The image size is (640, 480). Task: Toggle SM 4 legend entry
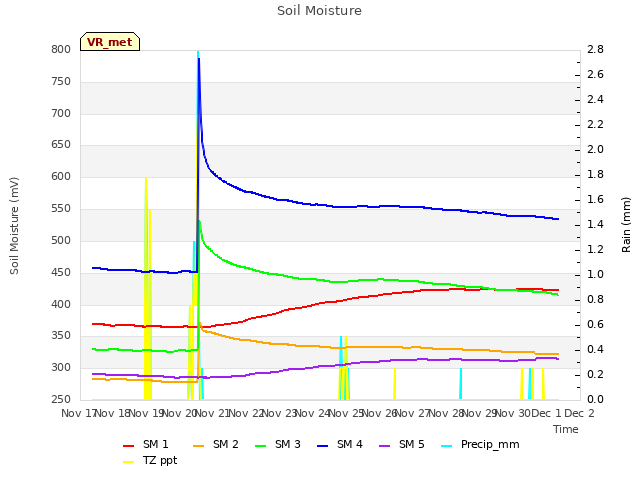[x=340, y=444]
